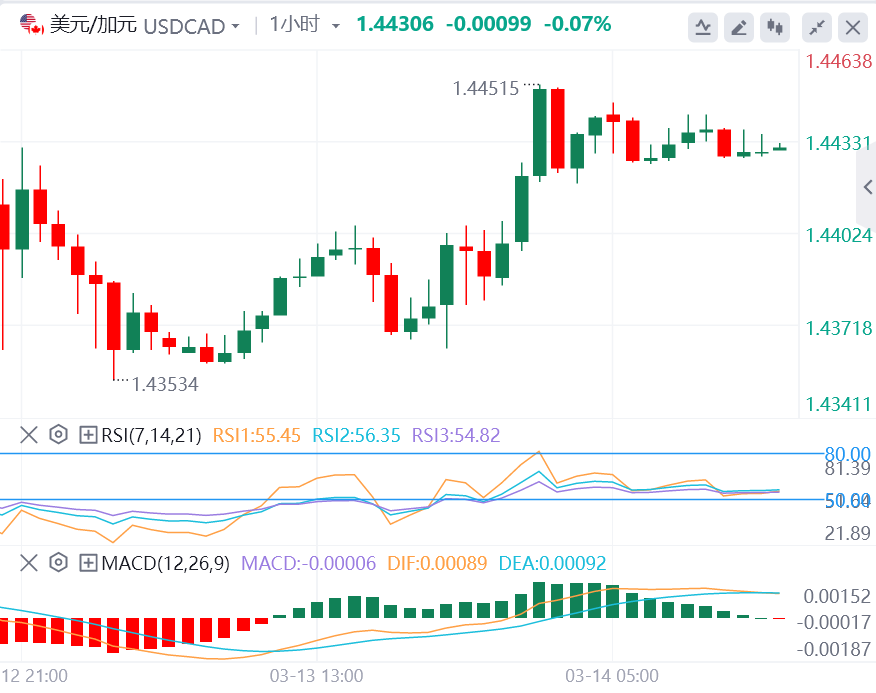Click the percent change -0.07%
Screen dimensions: 876x693
click(x=577, y=24)
